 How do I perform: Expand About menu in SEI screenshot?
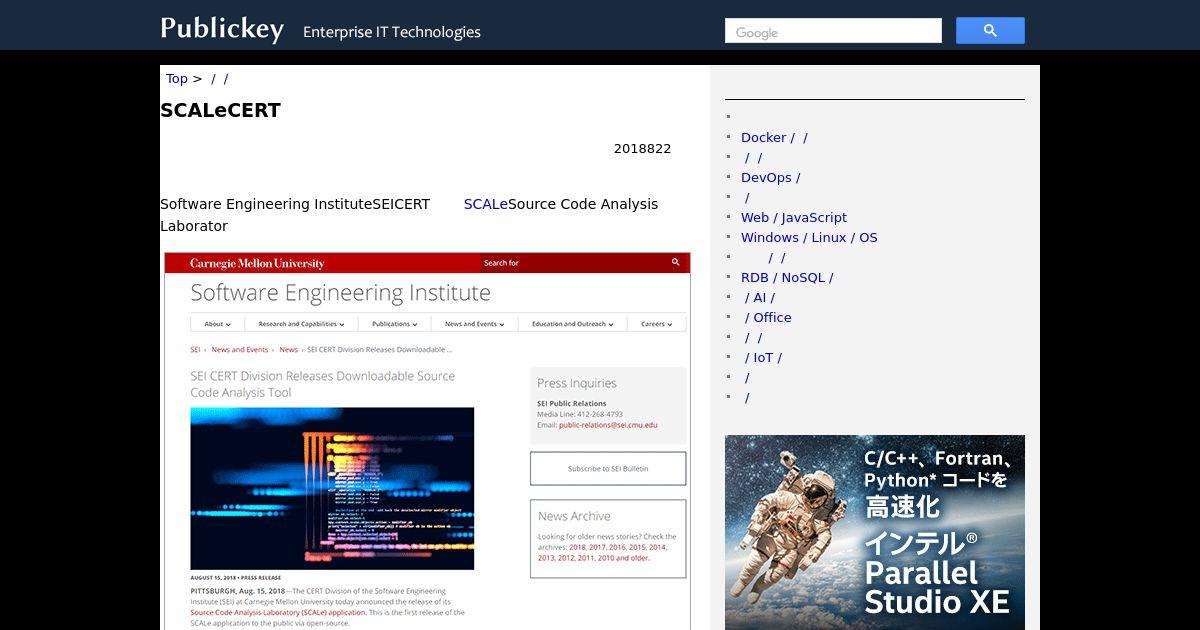(217, 324)
